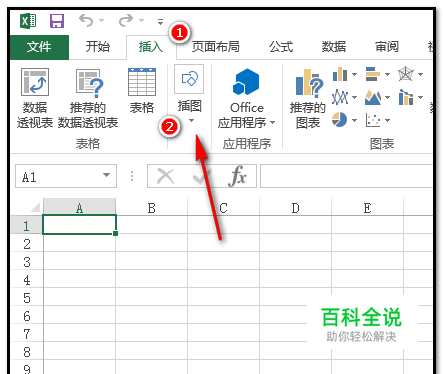Screen dimensions: 443x374
Task: Click the 插图 illustrations icon
Action: [x=189, y=79]
